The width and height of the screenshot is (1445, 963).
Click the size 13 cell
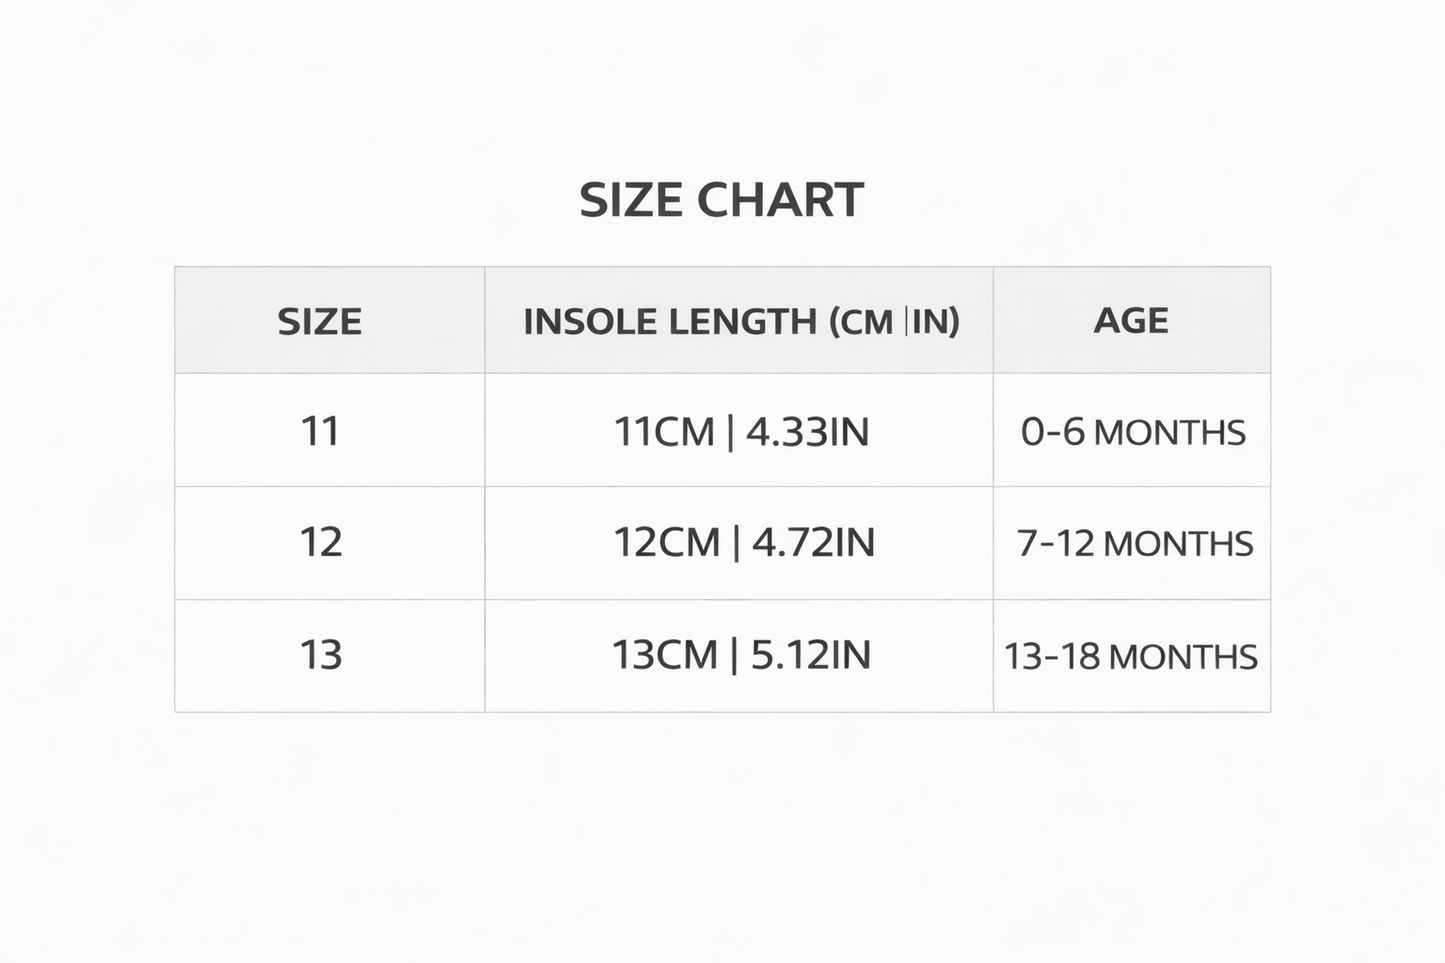(321, 655)
